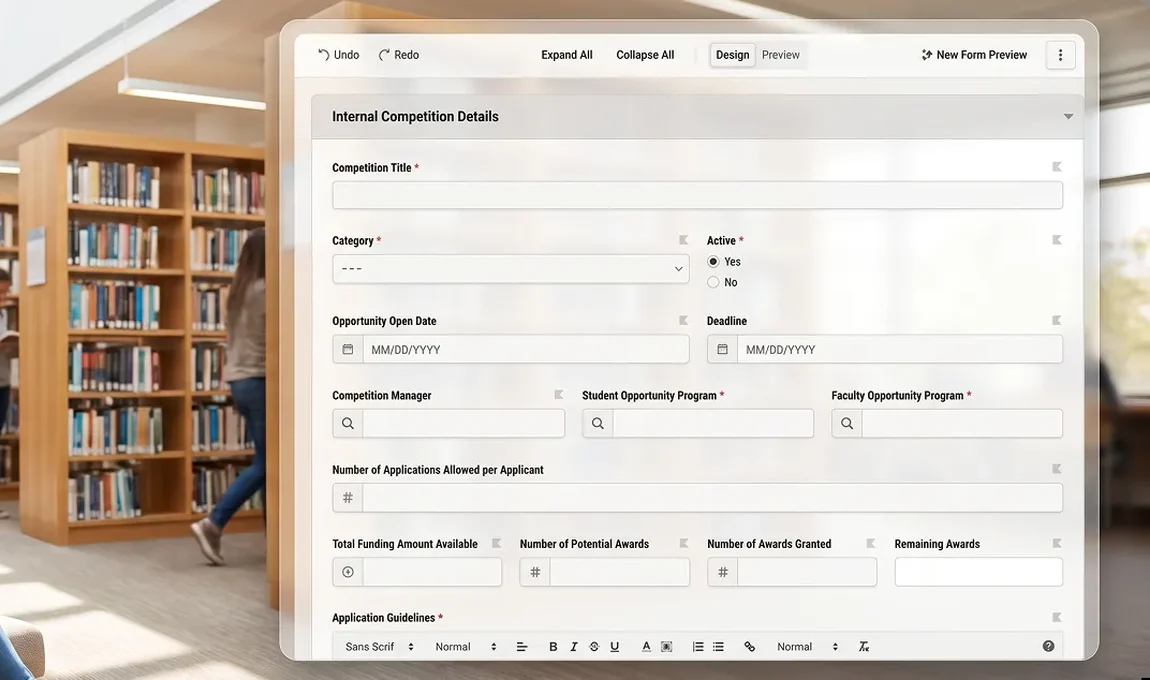
Task: Switch to the Preview tab
Action: (780, 55)
